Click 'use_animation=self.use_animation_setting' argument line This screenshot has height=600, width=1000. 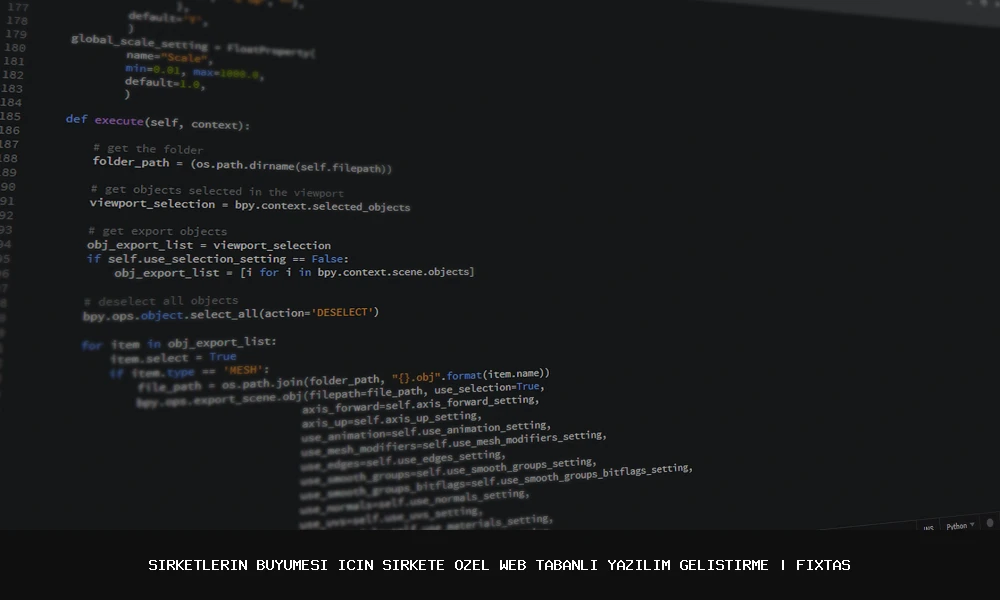(425, 432)
